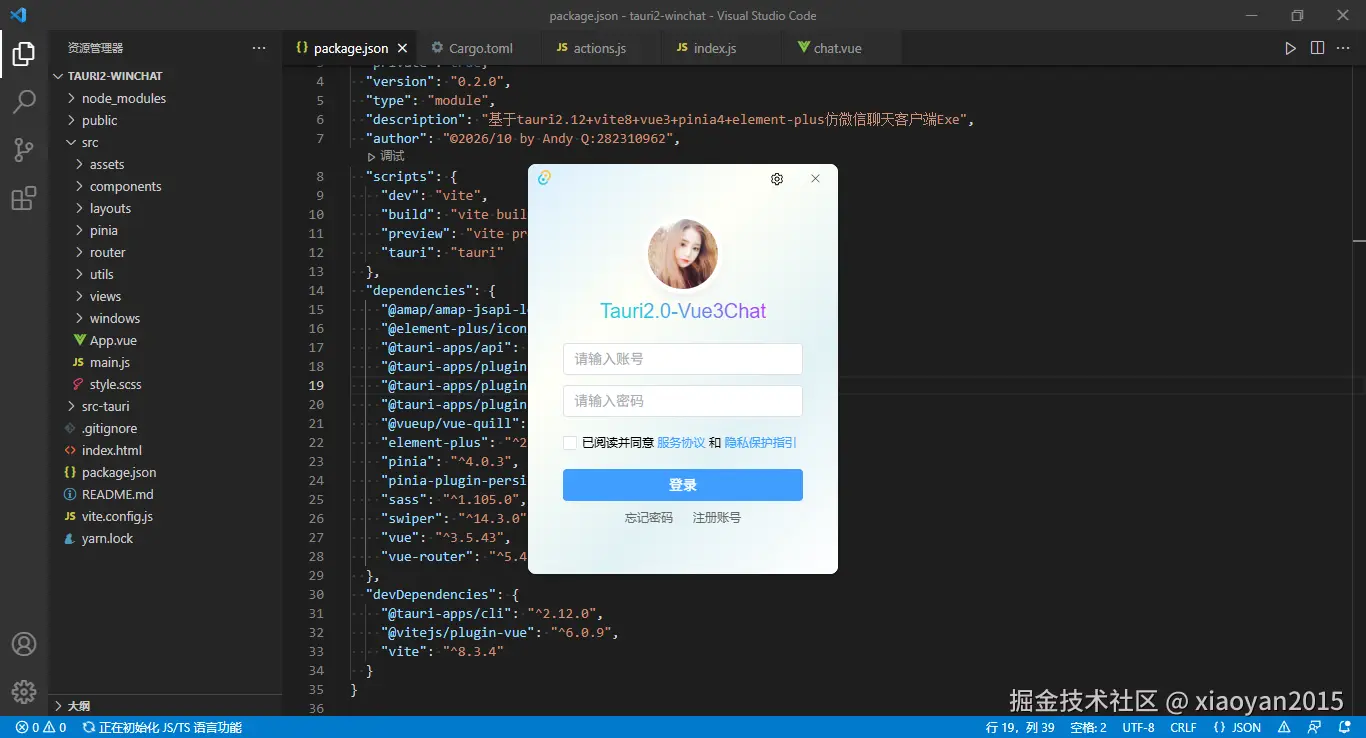Switch to the actions.js tab
1366x738 pixels.
(x=600, y=48)
